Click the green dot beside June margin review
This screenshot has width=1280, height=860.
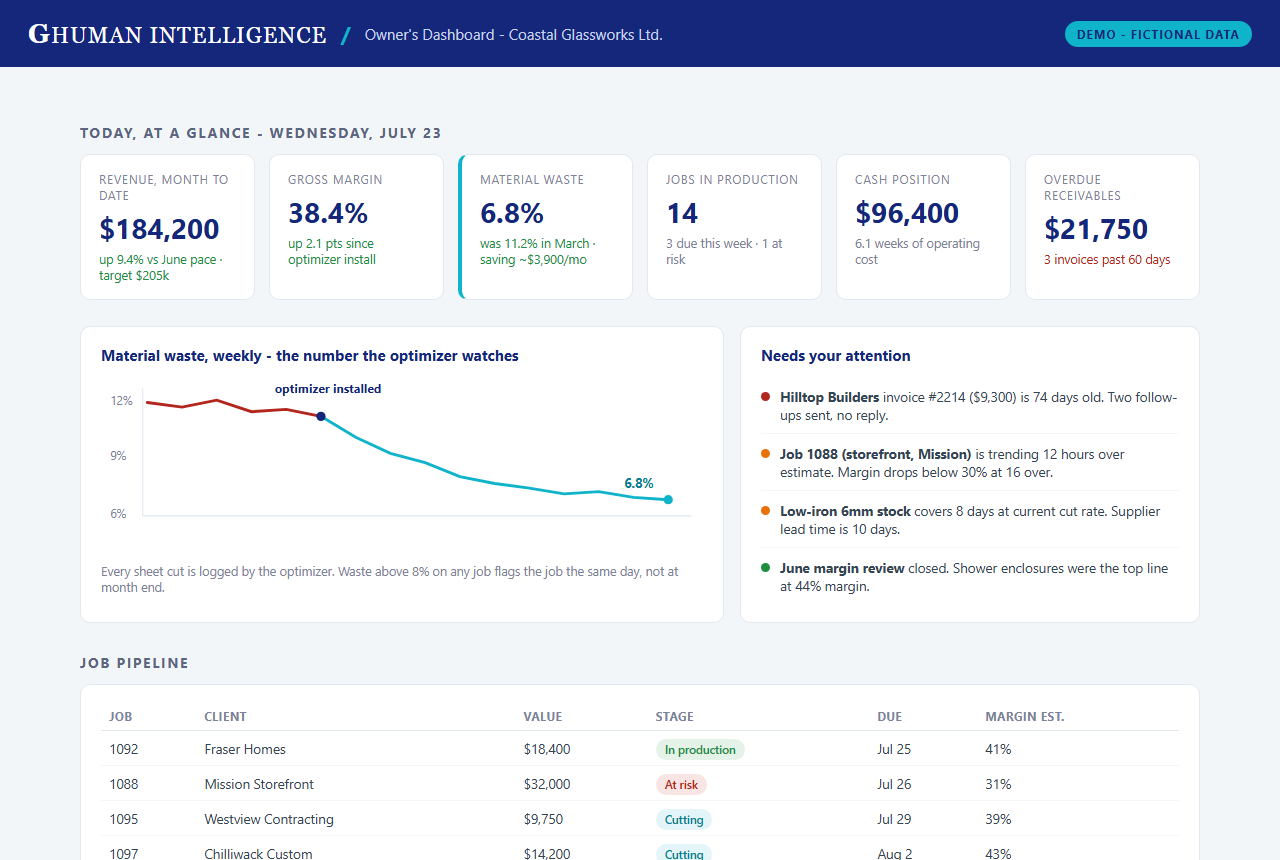click(x=766, y=568)
